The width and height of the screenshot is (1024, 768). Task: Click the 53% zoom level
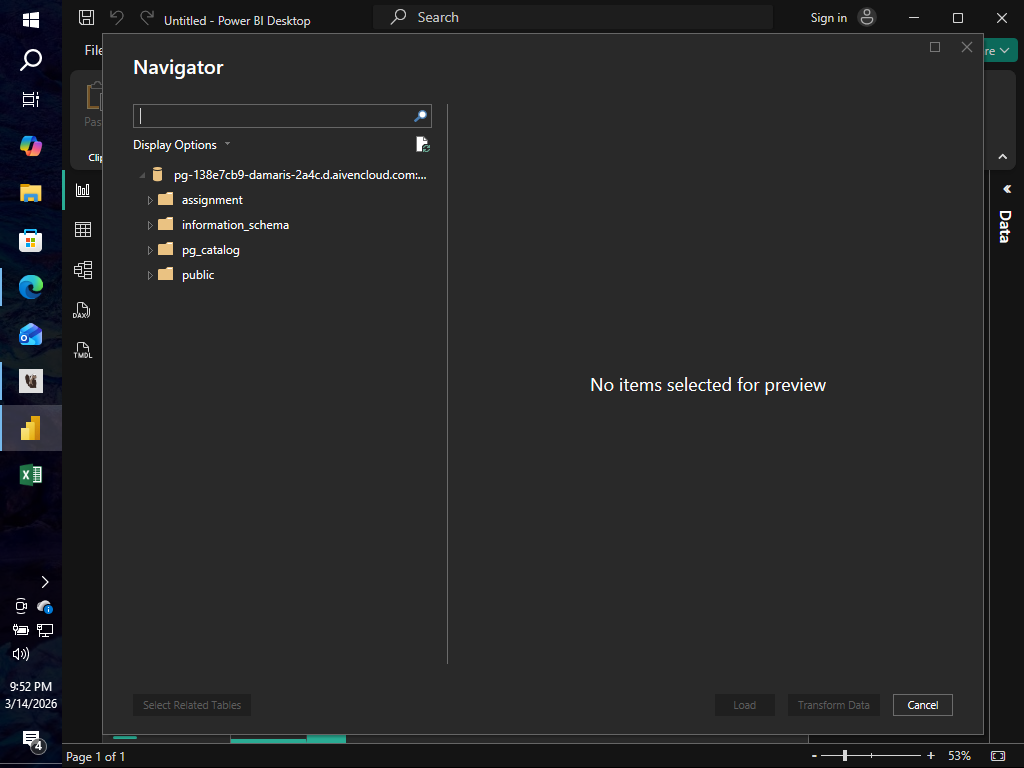point(959,756)
